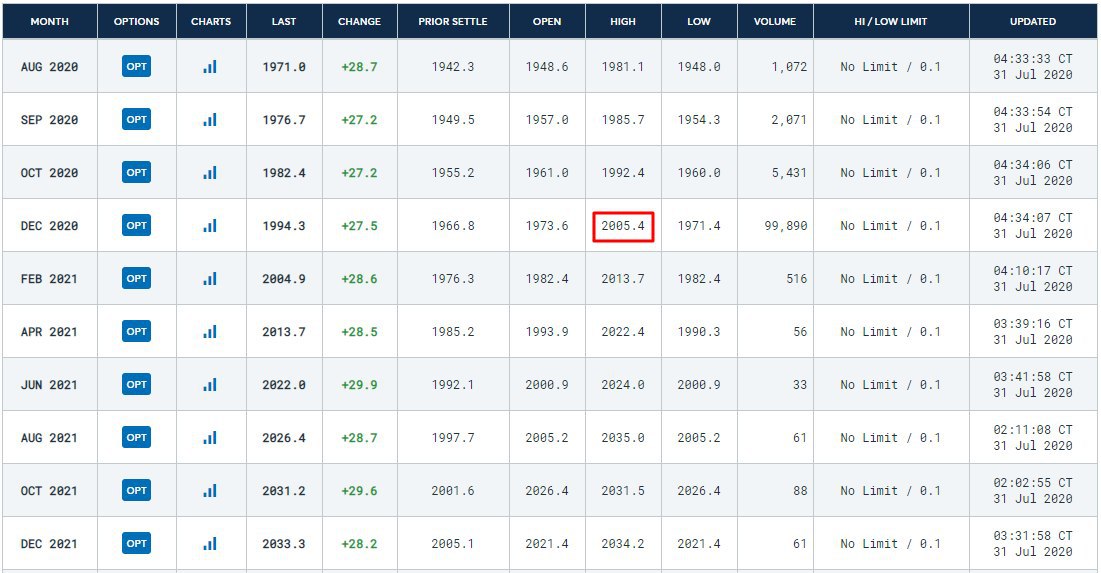Click the open value 1957.0

(547, 120)
